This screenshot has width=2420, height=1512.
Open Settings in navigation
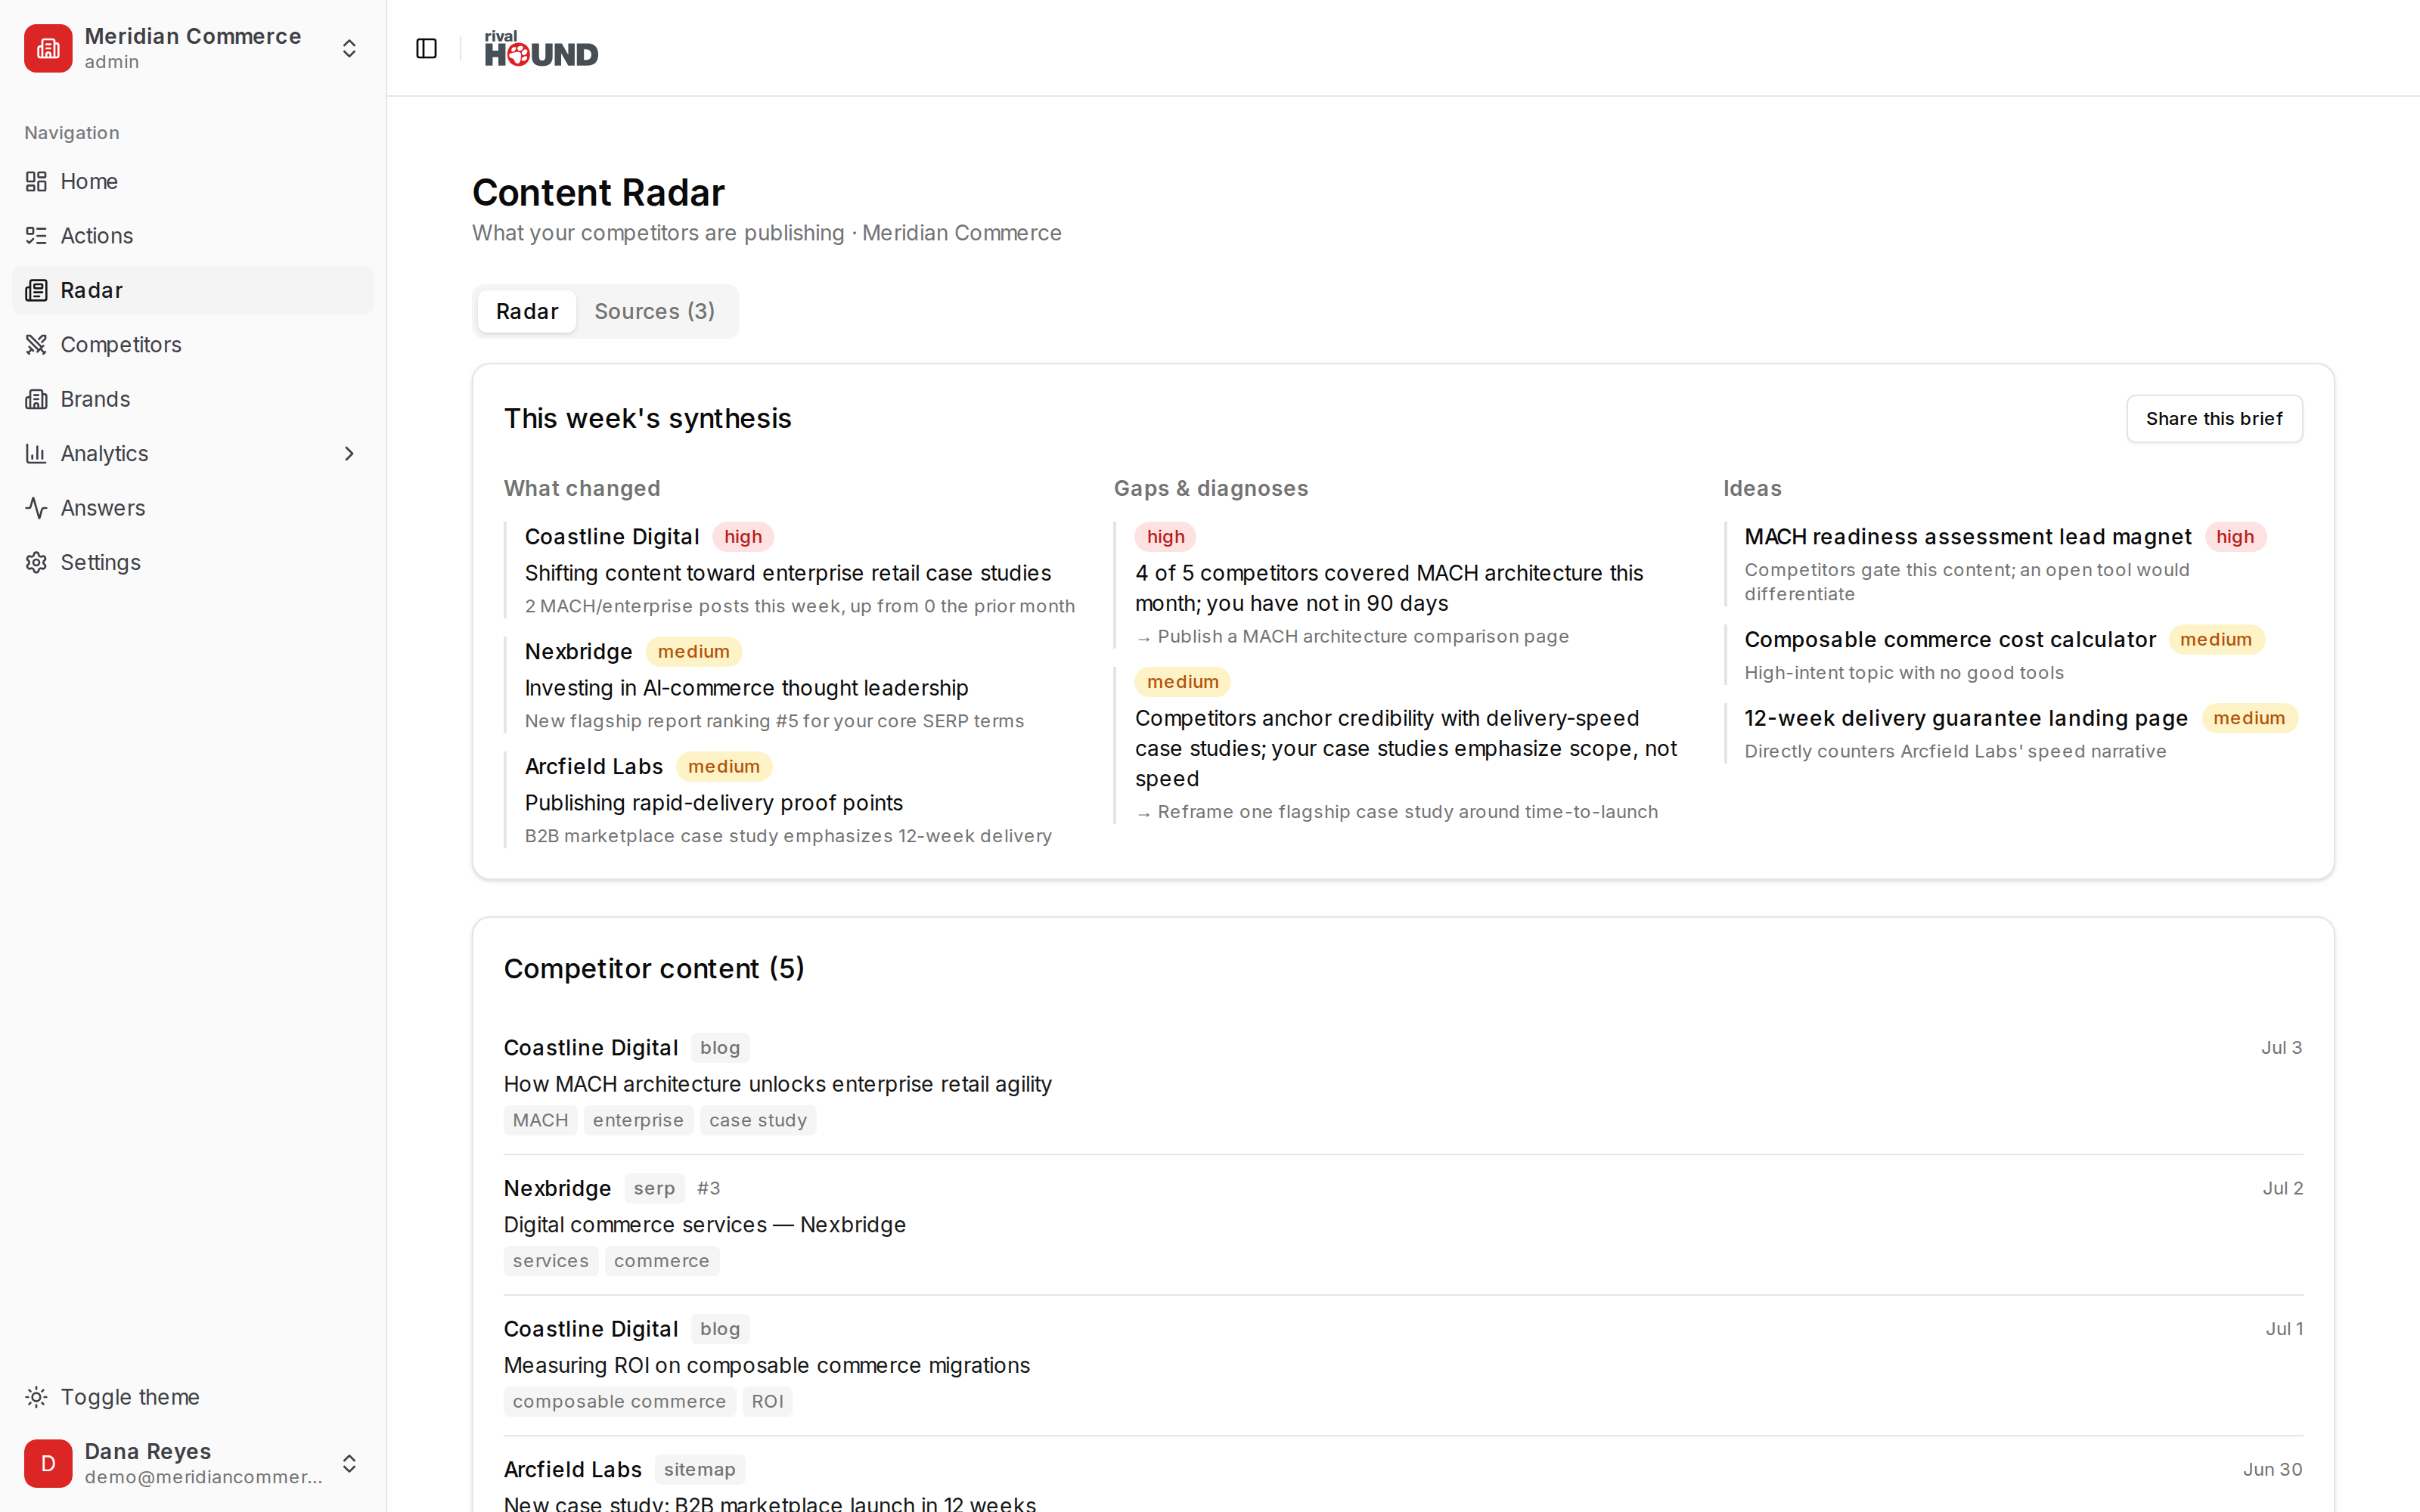[192, 562]
